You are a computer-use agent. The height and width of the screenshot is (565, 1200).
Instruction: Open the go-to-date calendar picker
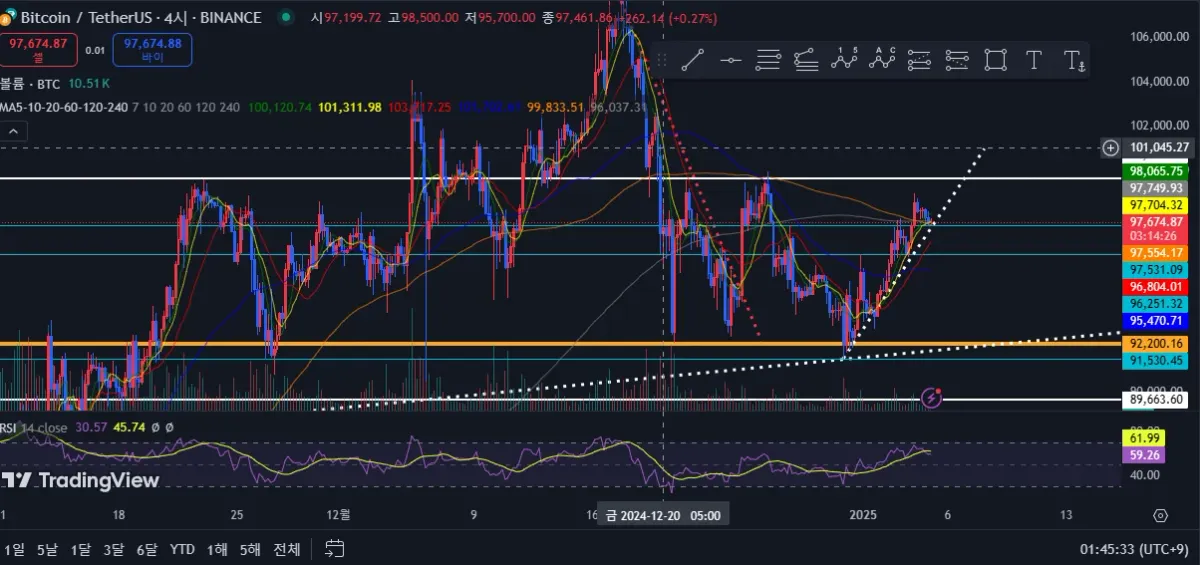click(334, 549)
